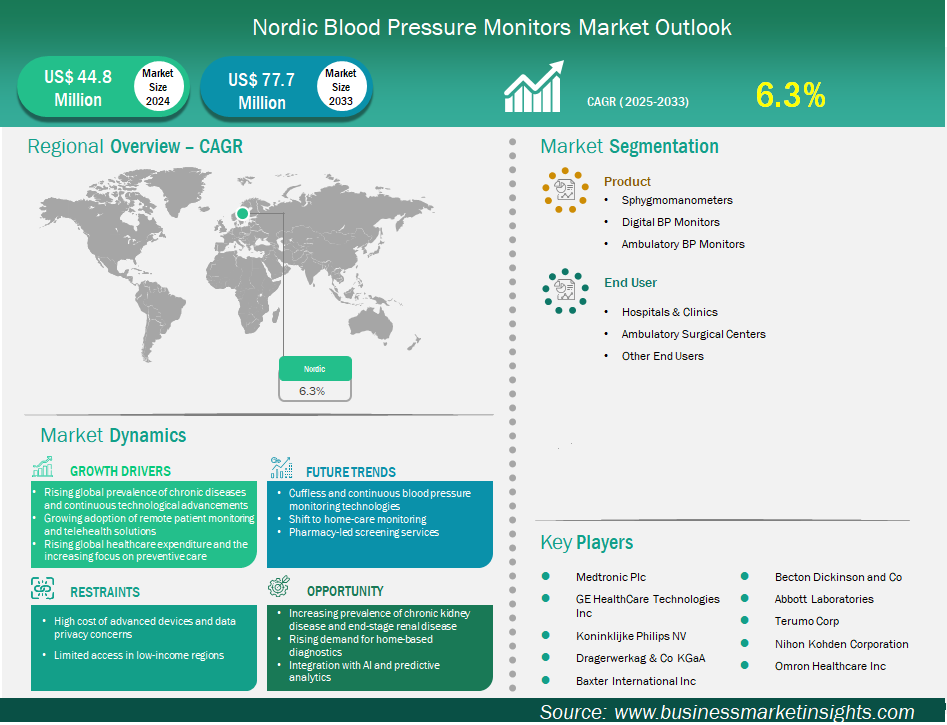This screenshot has height=725, width=947.
Task: Click the Market Size 2033 circle badge
Action: coord(341,87)
